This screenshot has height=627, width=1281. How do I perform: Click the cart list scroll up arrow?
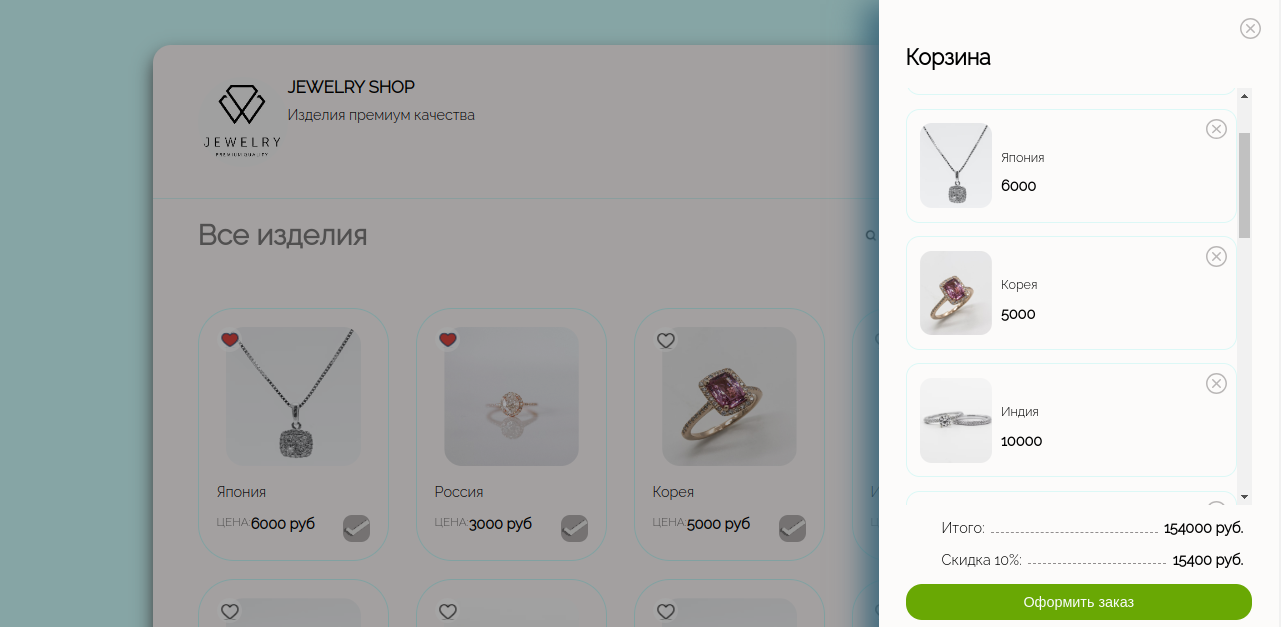(1244, 96)
